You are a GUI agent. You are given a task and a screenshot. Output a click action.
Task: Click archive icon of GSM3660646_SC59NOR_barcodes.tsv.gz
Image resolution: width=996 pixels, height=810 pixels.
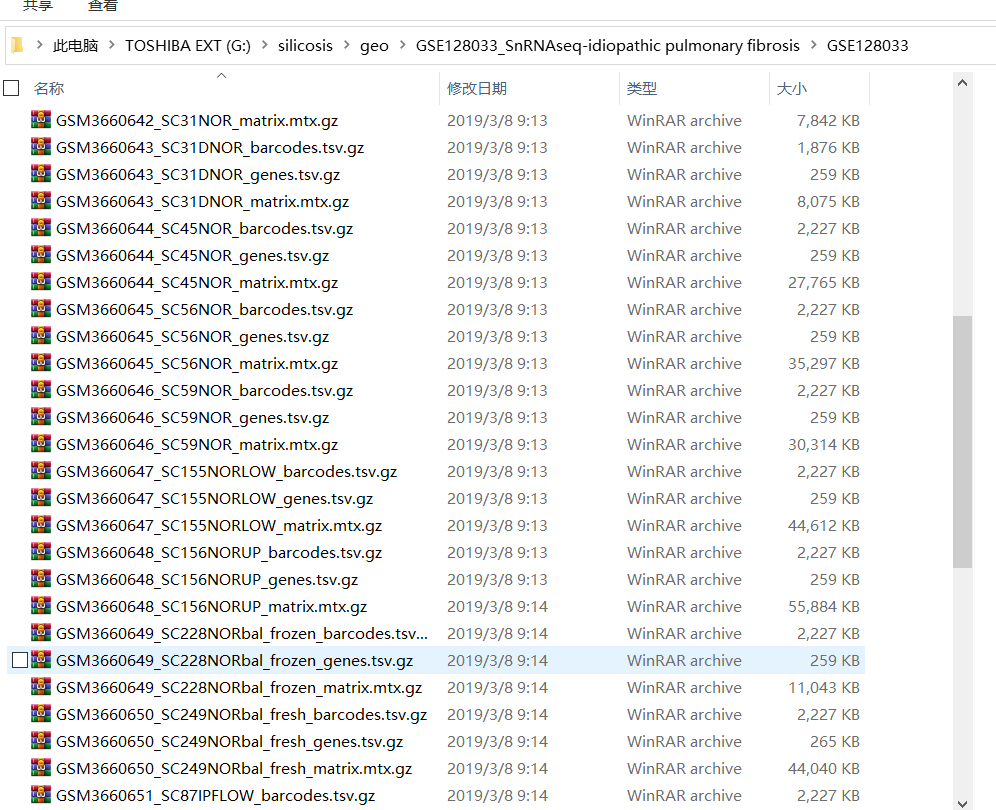tap(41, 389)
